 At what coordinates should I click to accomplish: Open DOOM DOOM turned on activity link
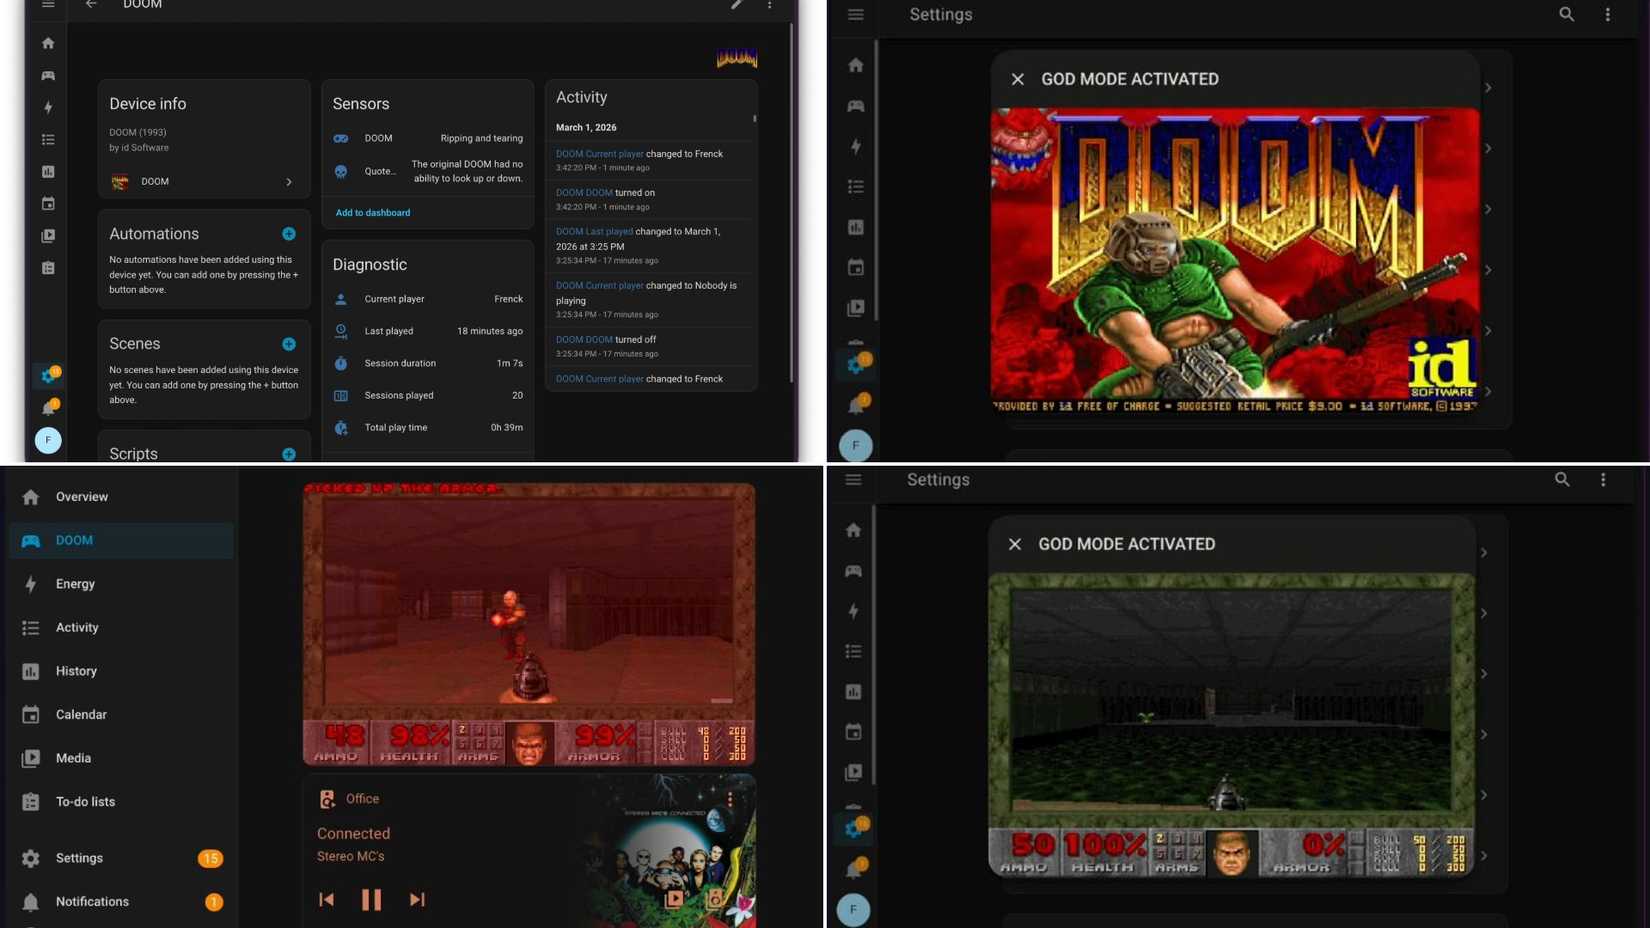point(584,193)
